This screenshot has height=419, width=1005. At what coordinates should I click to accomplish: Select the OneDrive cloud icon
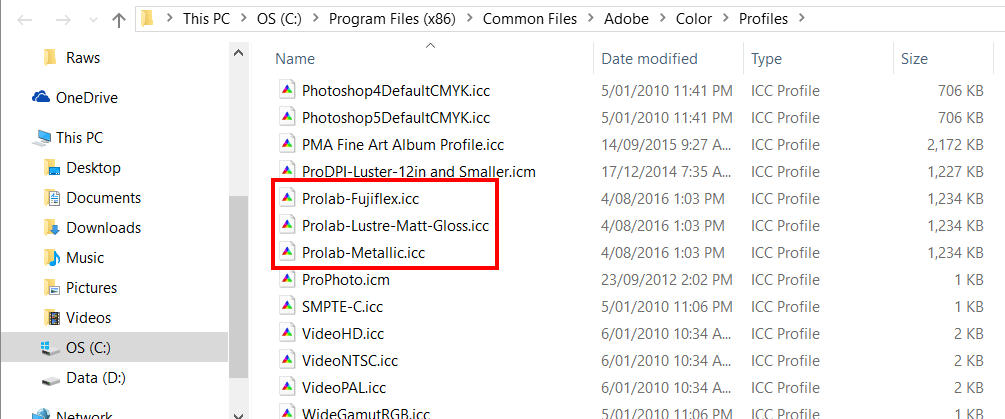pyautogui.click(x=41, y=98)
